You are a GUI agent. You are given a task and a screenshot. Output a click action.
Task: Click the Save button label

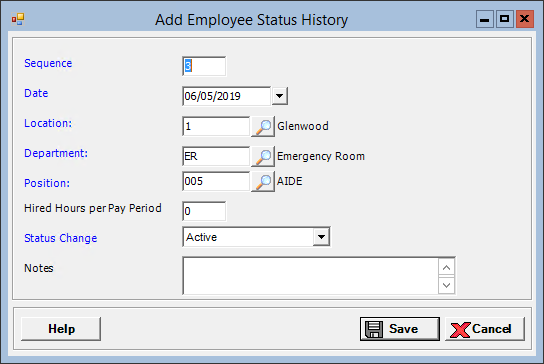click(x=403, y=329)
